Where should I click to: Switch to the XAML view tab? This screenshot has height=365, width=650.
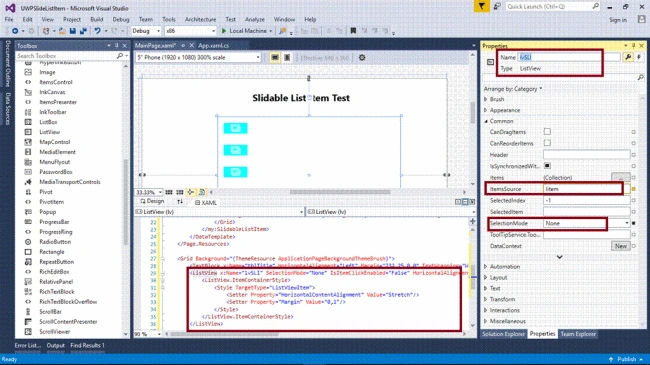206,202
